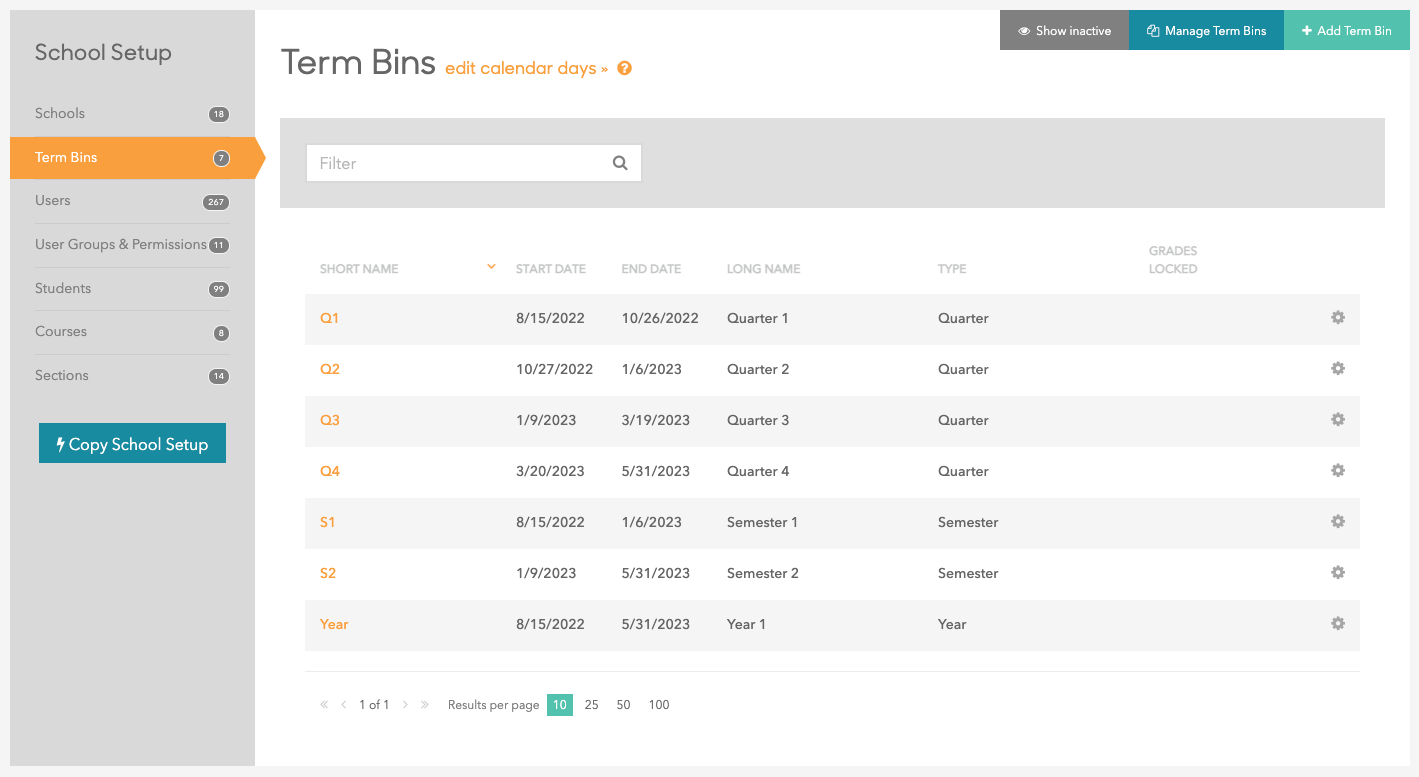1419x777 pixels.
Task: Click the Short Name sort chevron
Action: 490,266
